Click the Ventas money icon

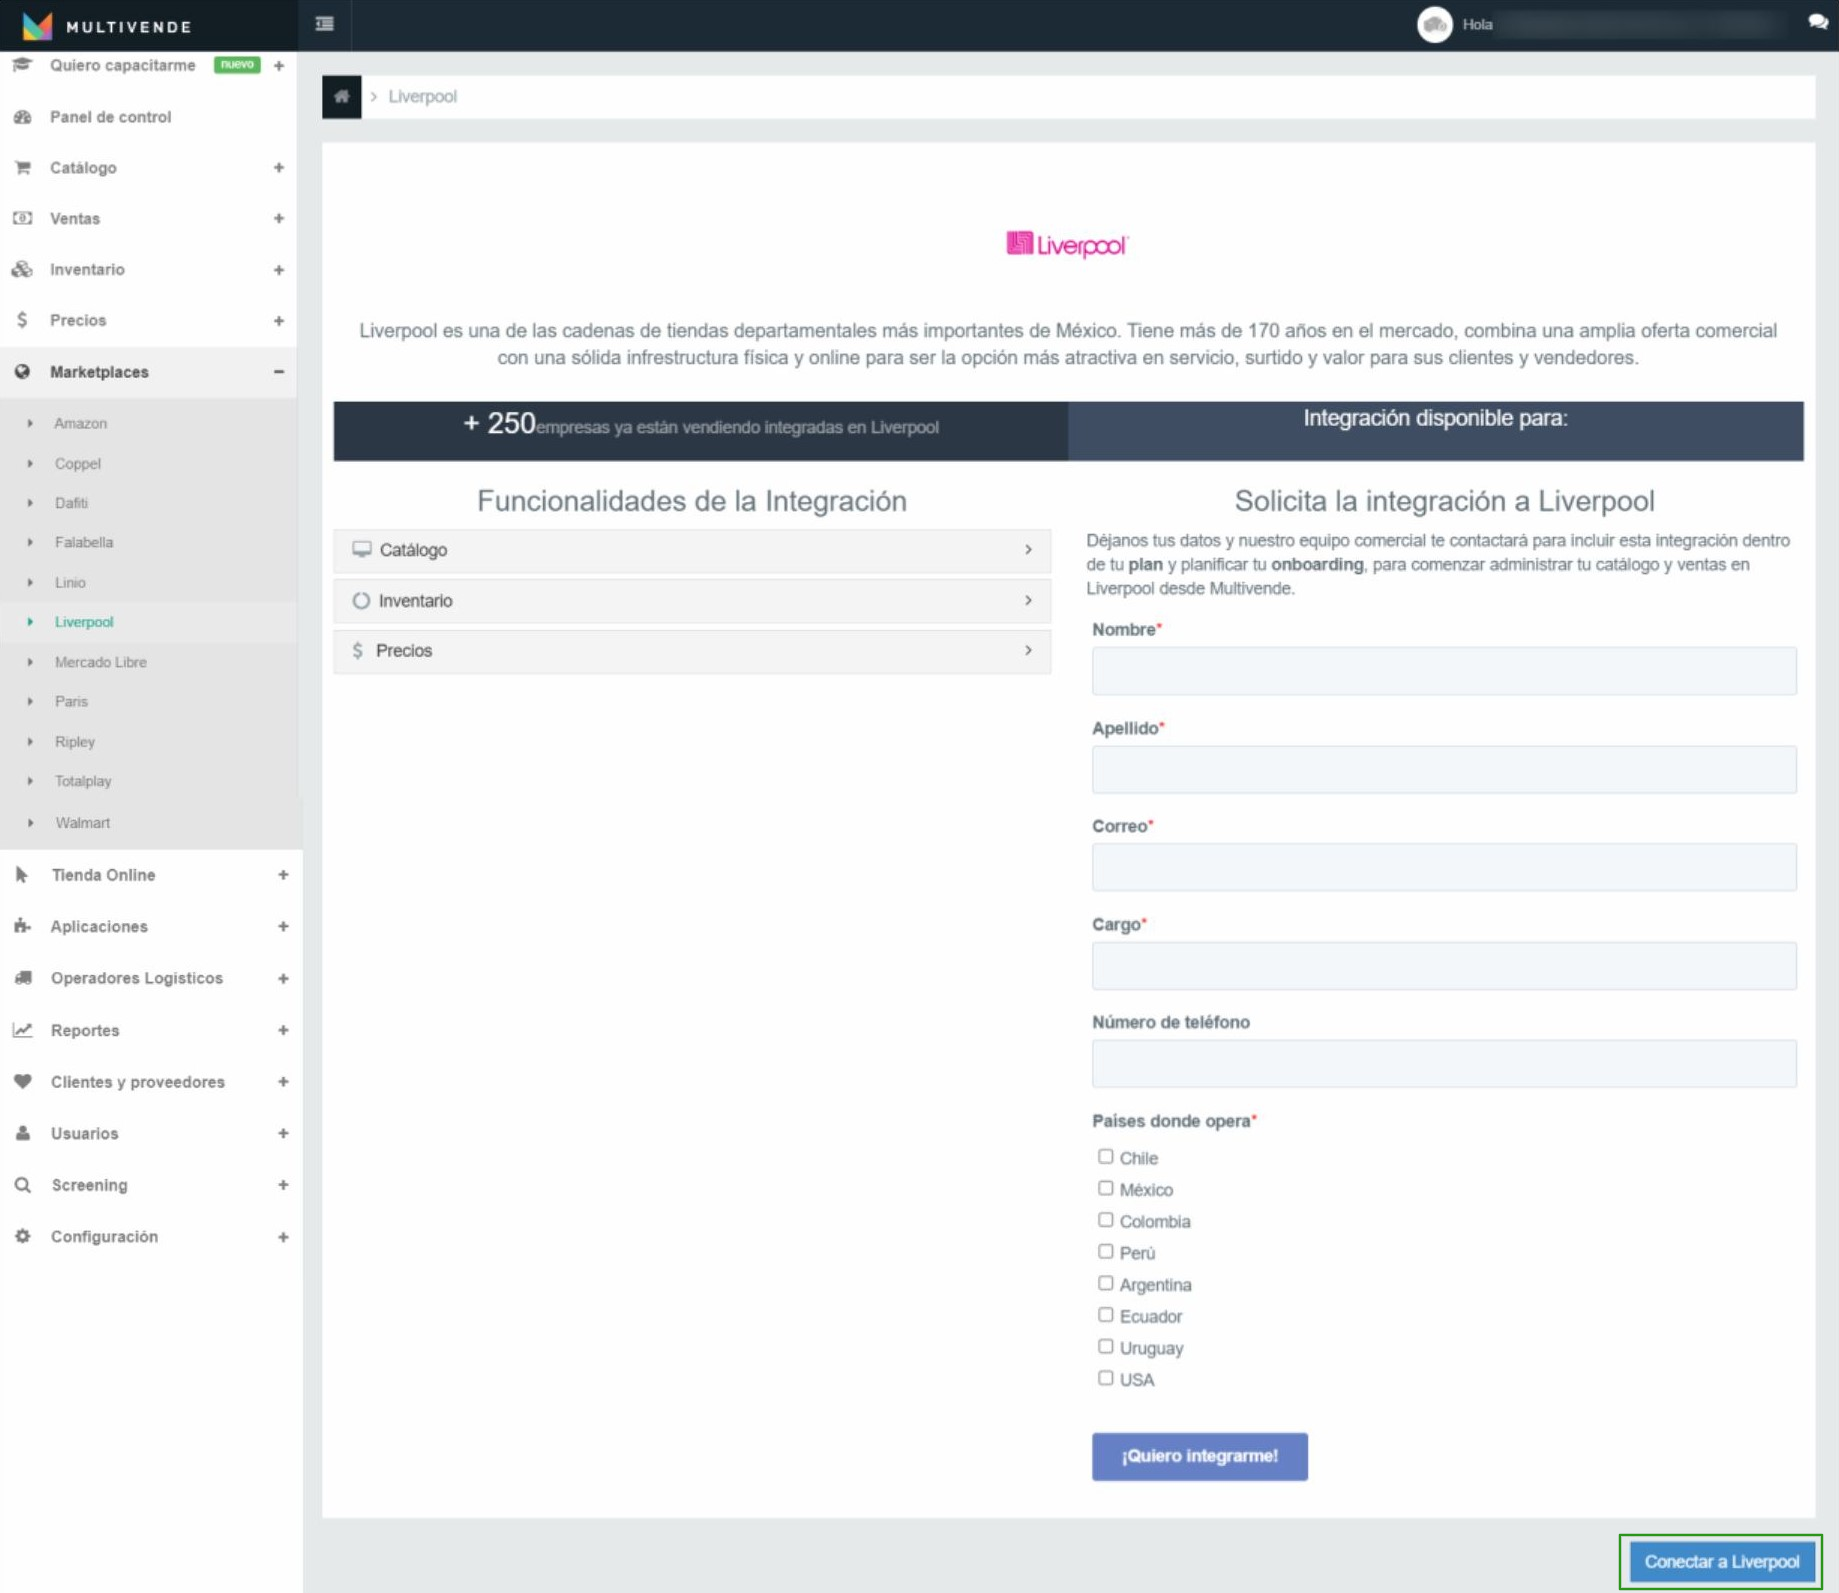click(22, 219)
